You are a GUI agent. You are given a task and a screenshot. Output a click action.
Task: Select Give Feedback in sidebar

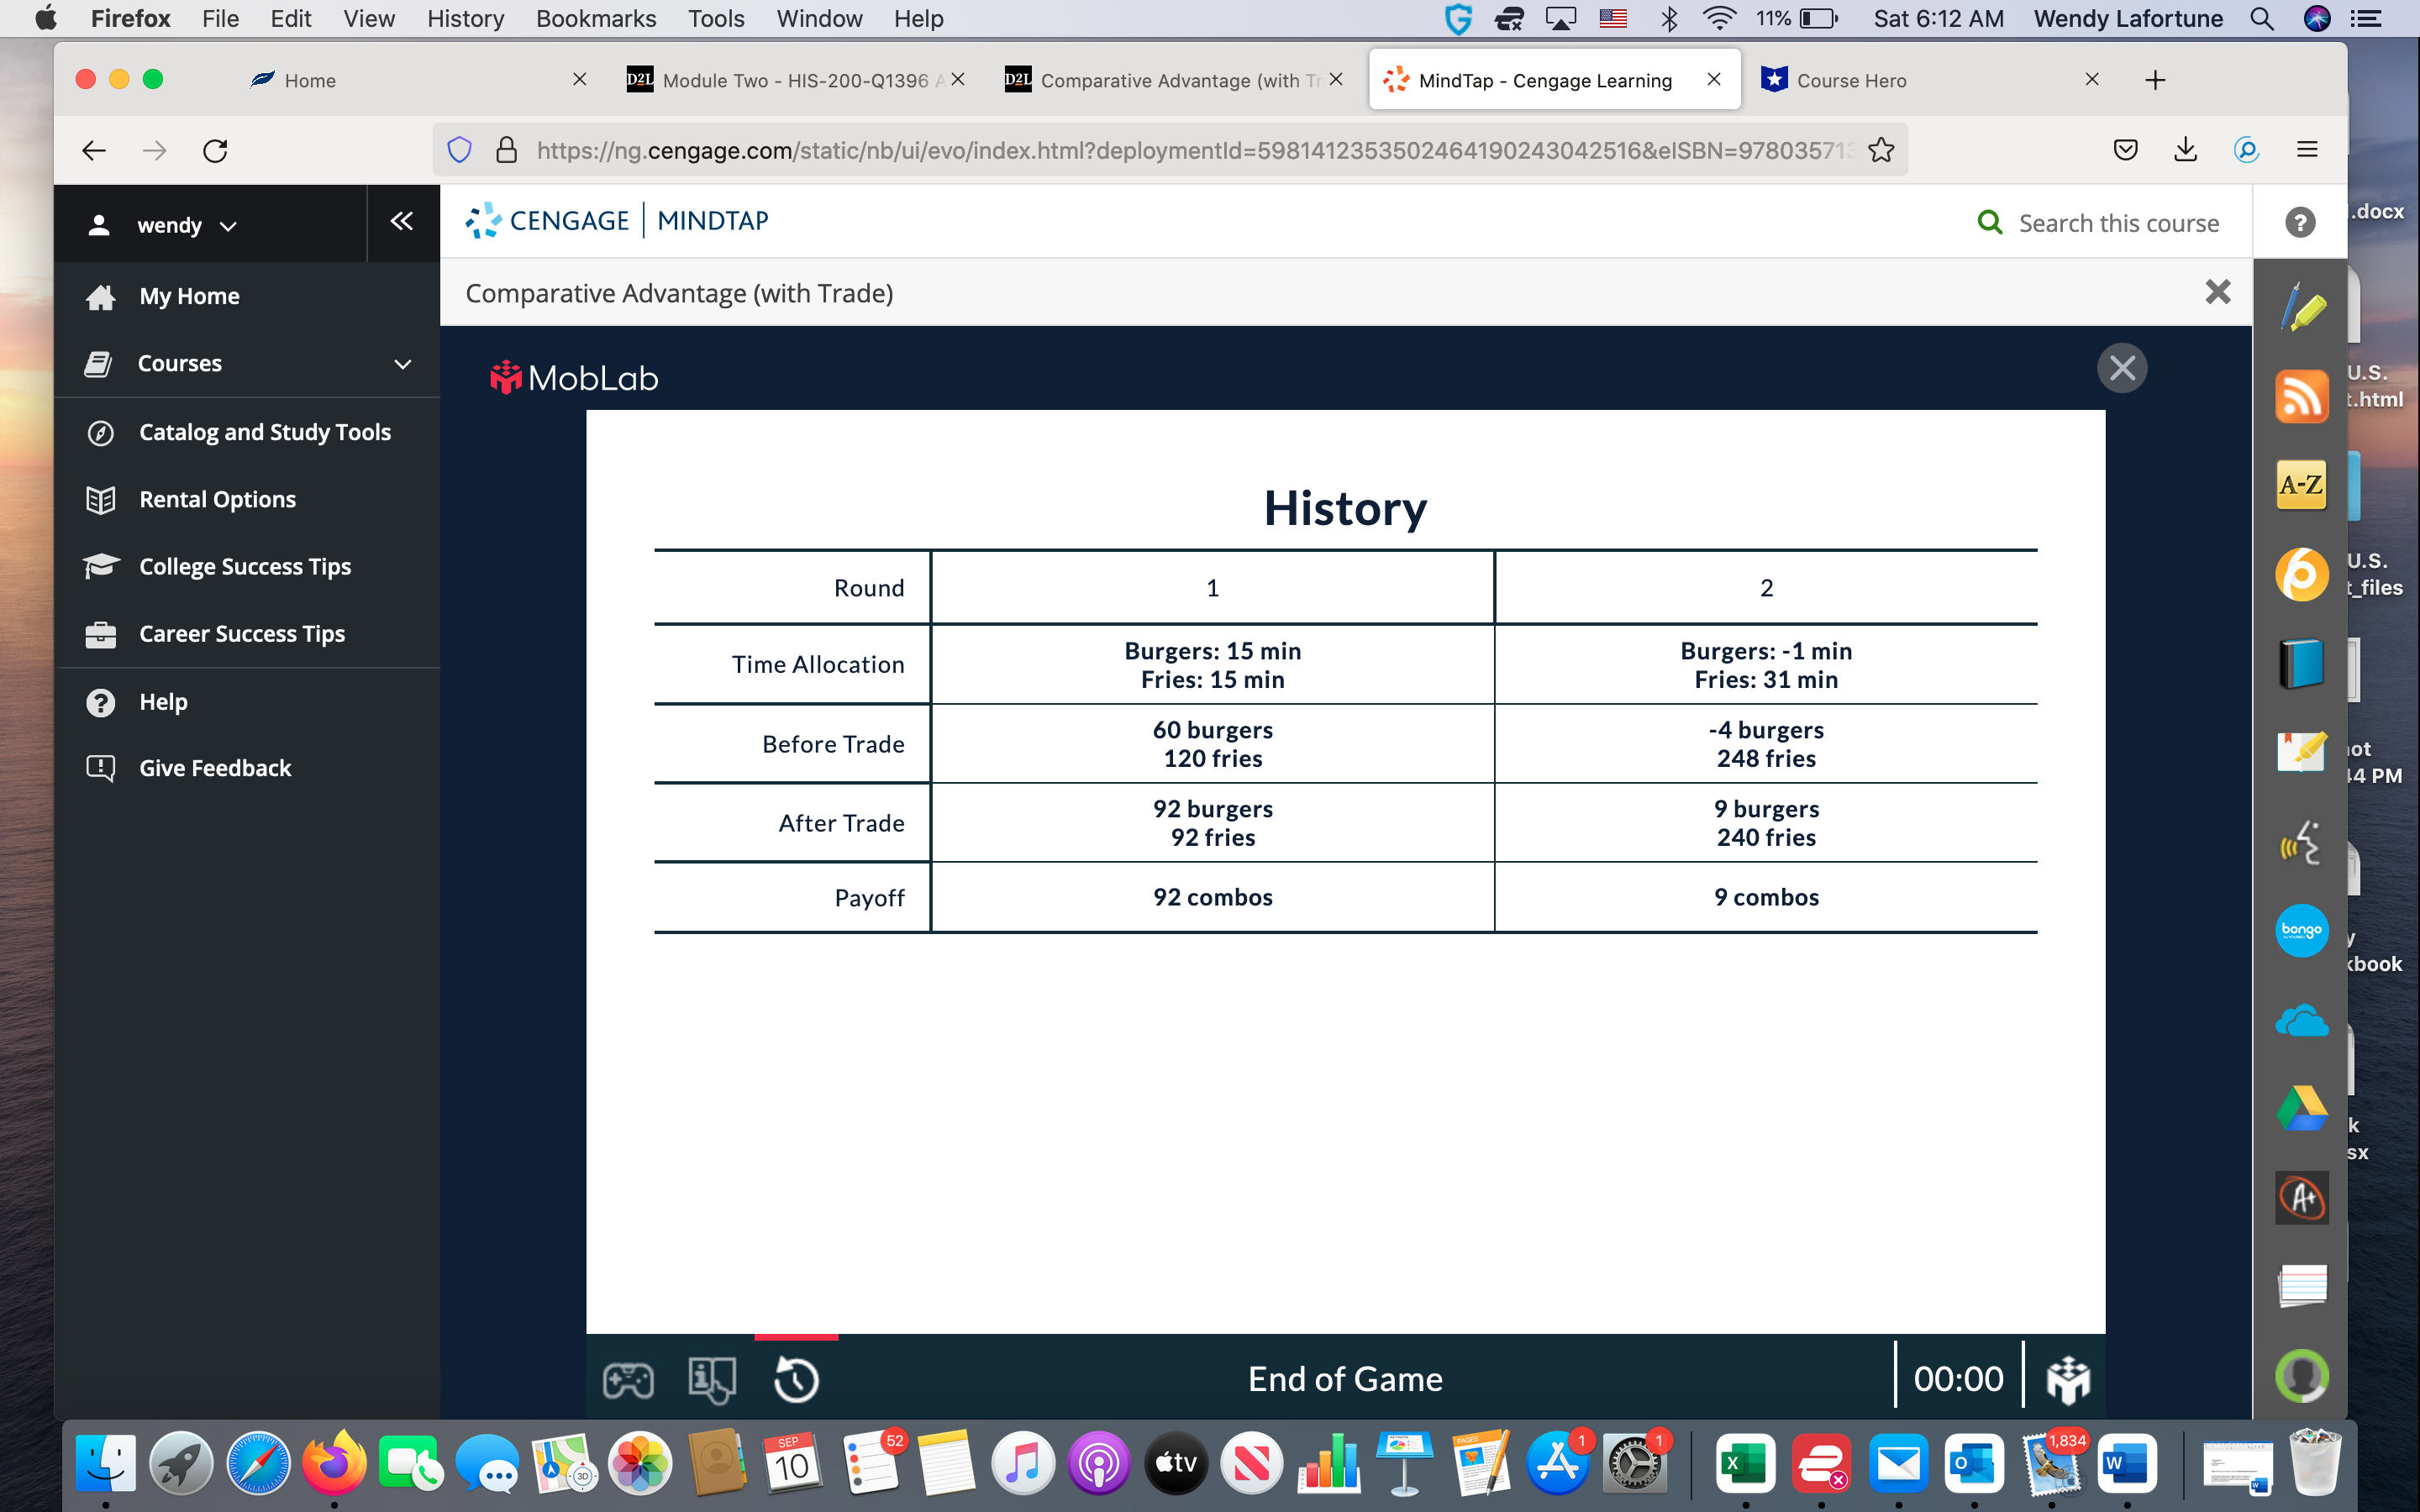pyautogui.click(x=214, y=768)
